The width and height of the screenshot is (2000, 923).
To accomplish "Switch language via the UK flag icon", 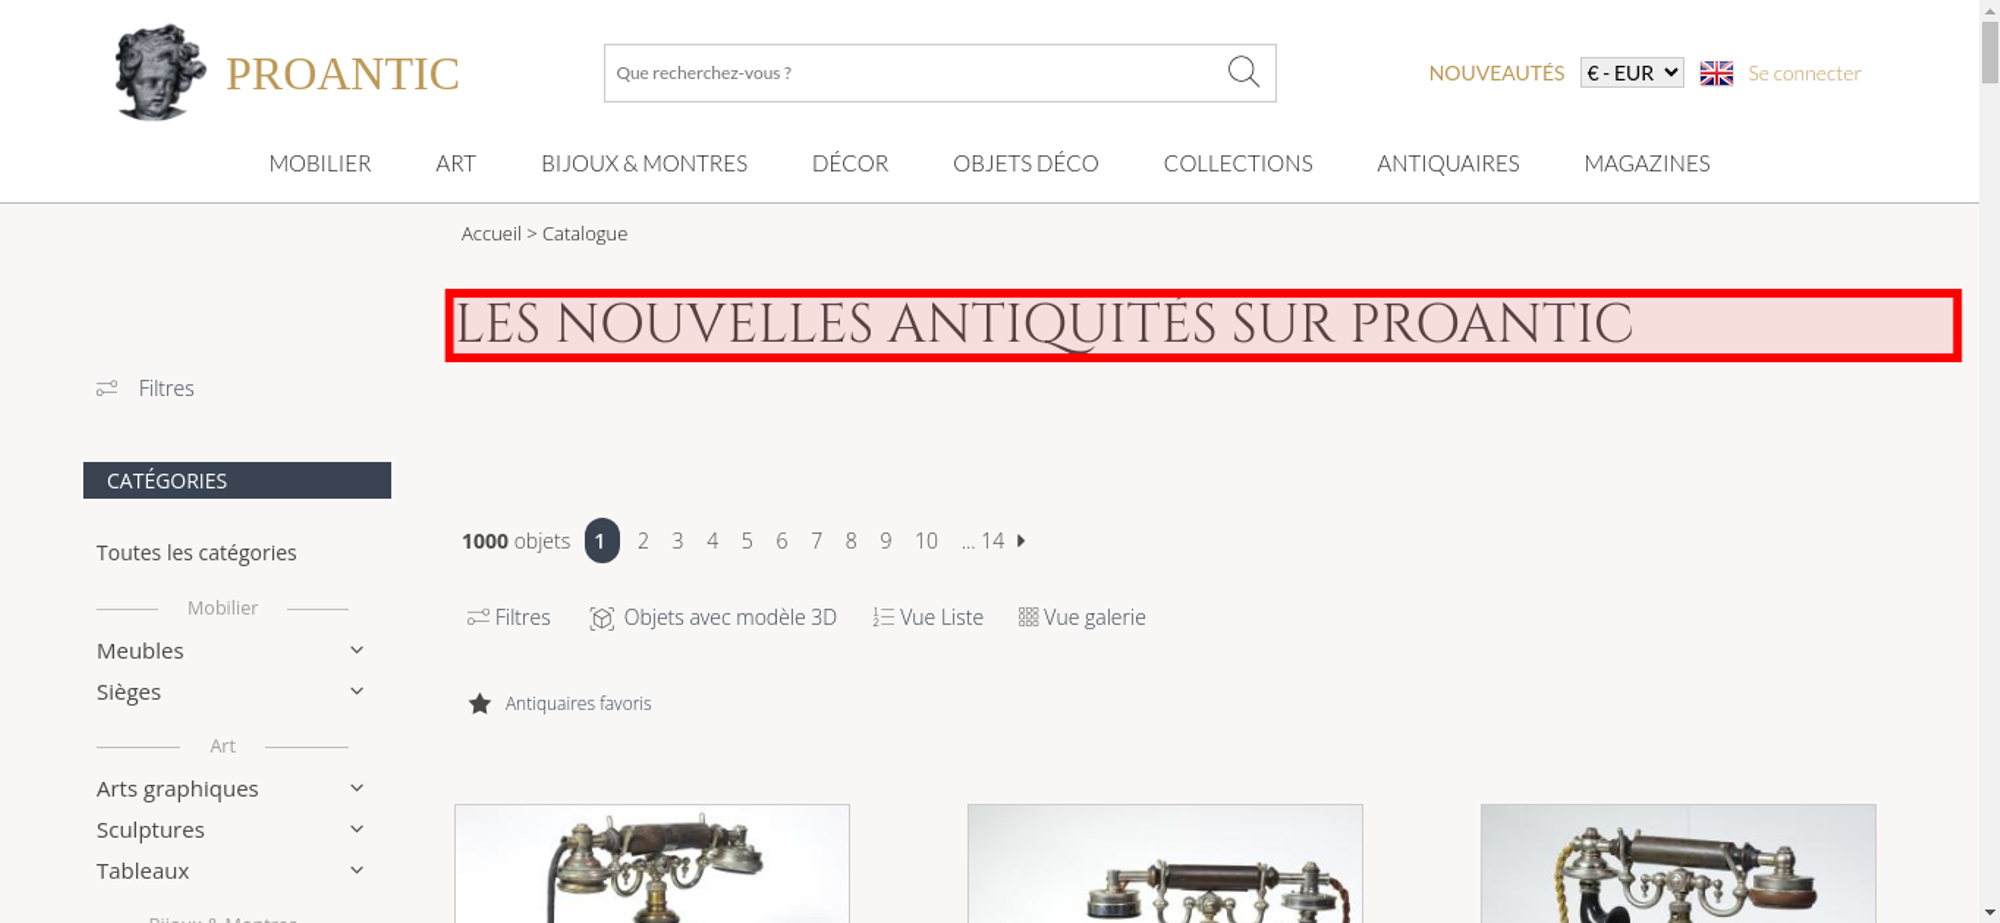I will click(1716, 73).
